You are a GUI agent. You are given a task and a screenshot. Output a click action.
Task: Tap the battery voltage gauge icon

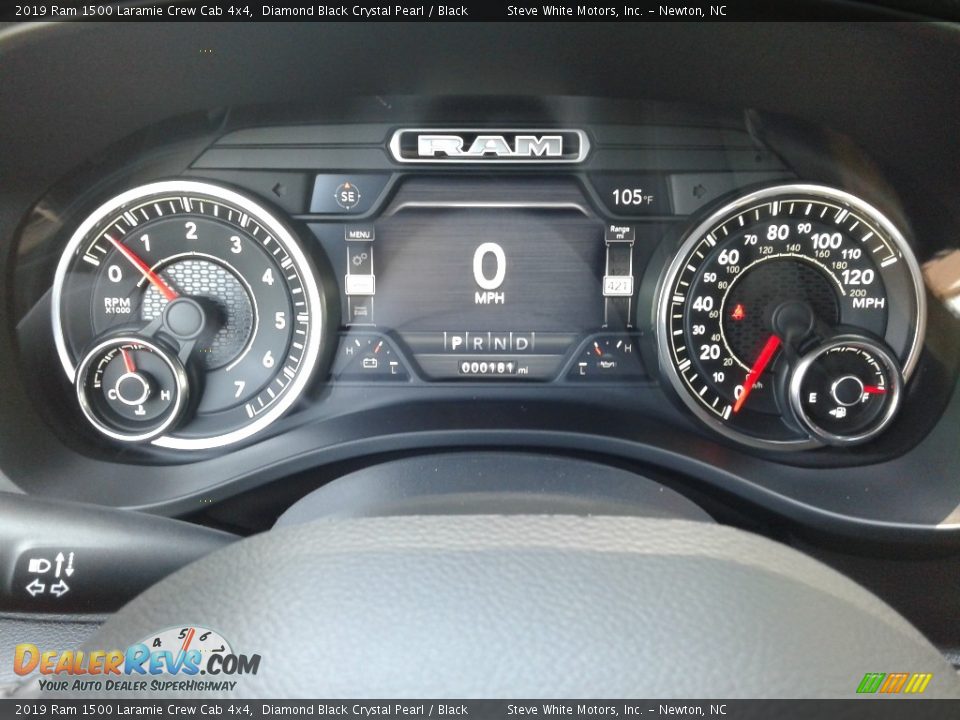click(x=370, y=363)
